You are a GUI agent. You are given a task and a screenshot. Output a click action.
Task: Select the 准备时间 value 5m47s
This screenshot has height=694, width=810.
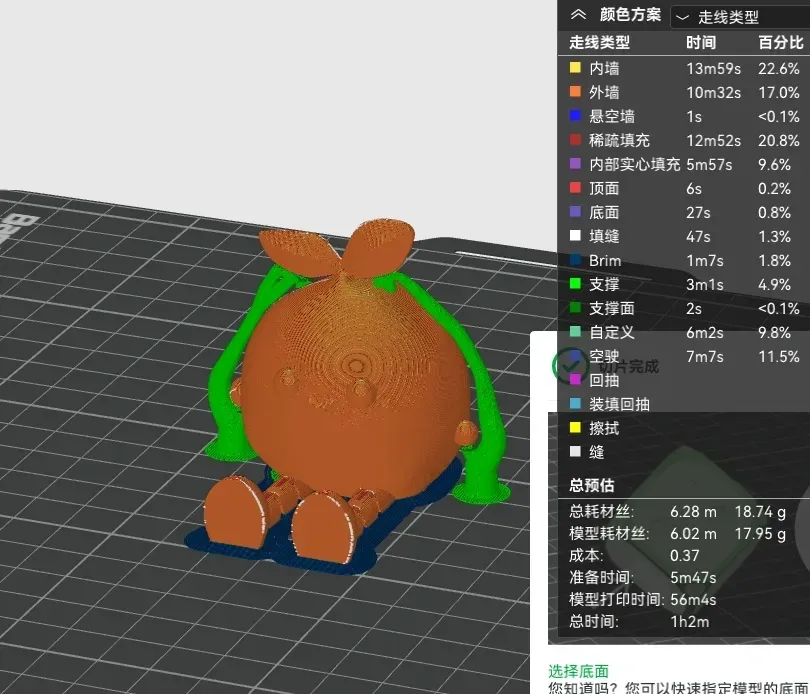693,578
